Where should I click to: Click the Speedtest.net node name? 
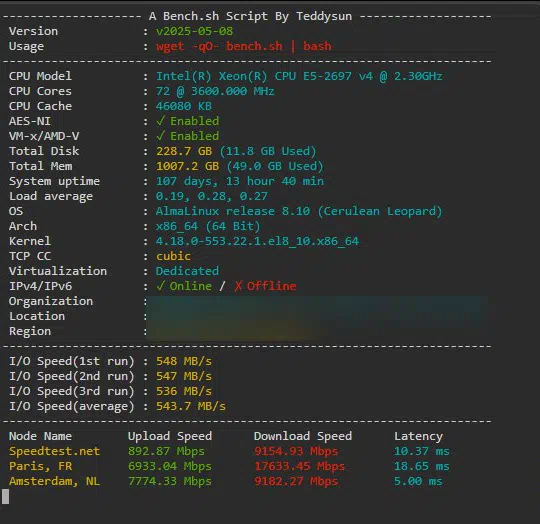(54, 451)
